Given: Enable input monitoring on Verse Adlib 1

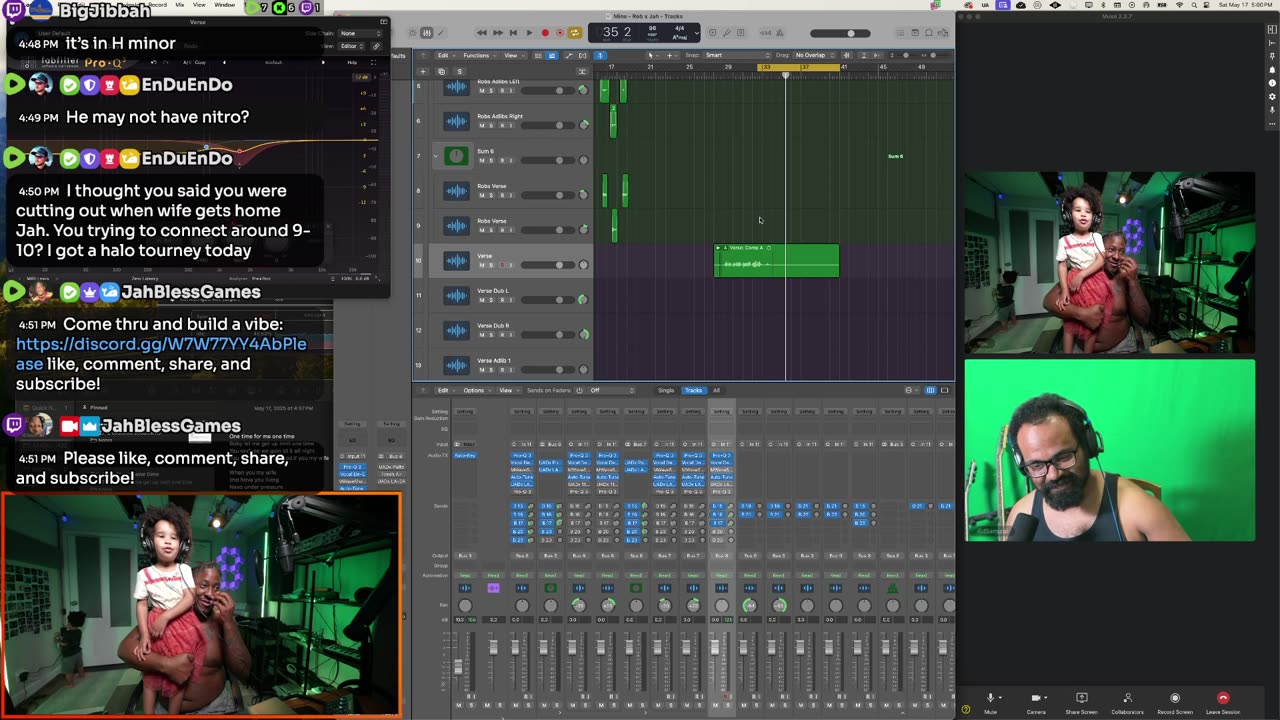Looking at the screenshot, I should (x=511, y=370).
